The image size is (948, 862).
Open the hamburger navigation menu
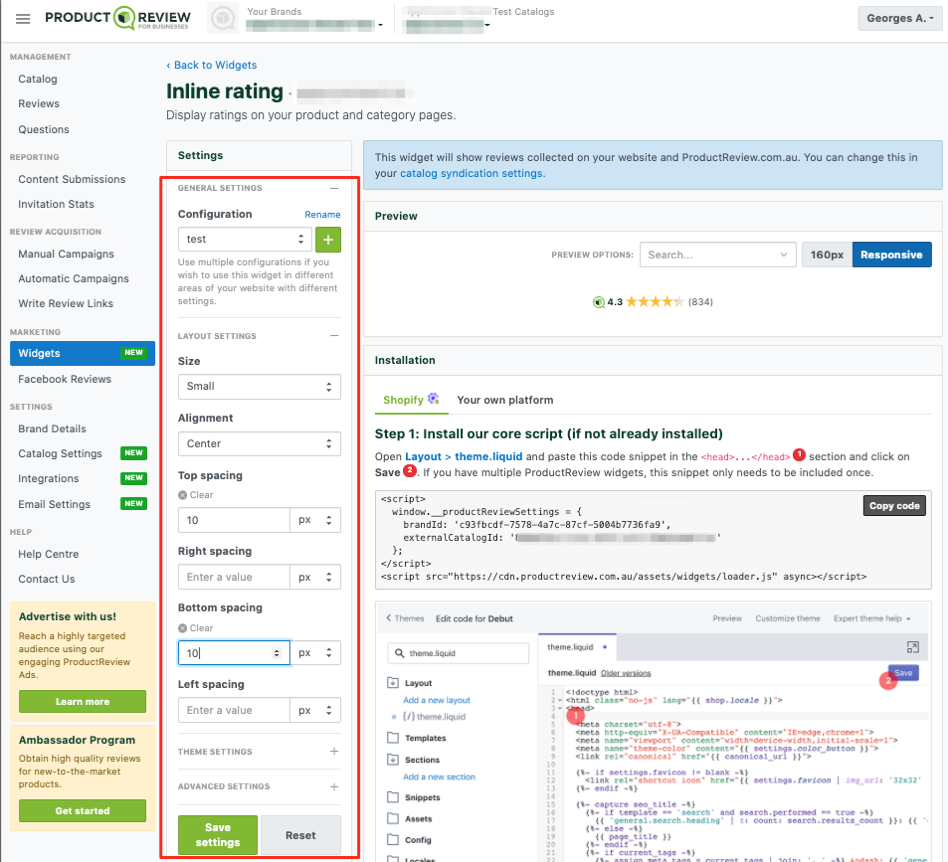(23, 19)
